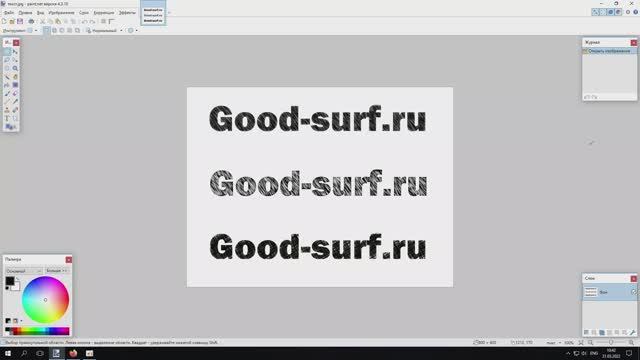Choose Replace selection mode
Screen dimensions: 640x360
[47, 31]
